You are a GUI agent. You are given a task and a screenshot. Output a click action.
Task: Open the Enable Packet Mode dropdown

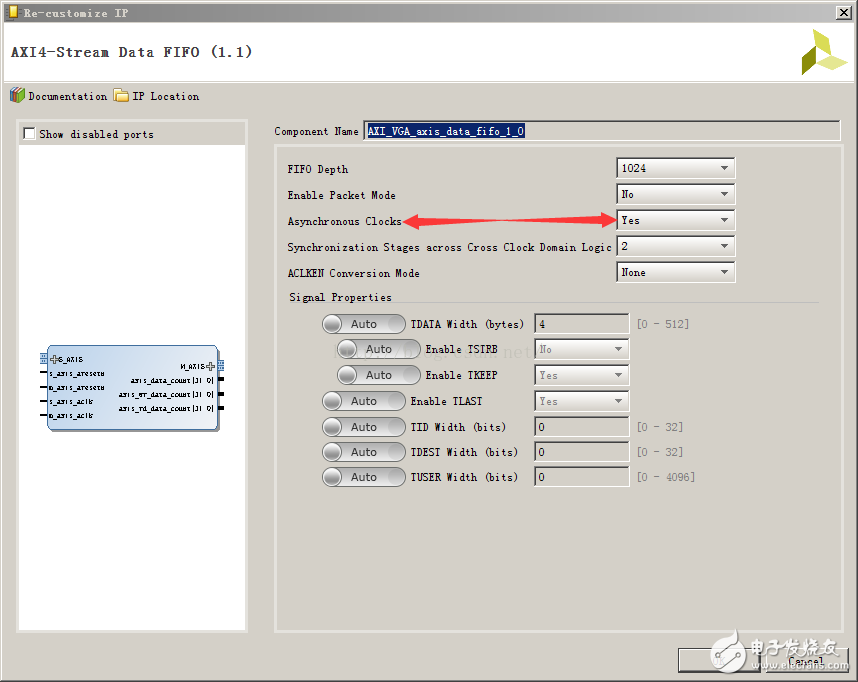tap(675, 194)
